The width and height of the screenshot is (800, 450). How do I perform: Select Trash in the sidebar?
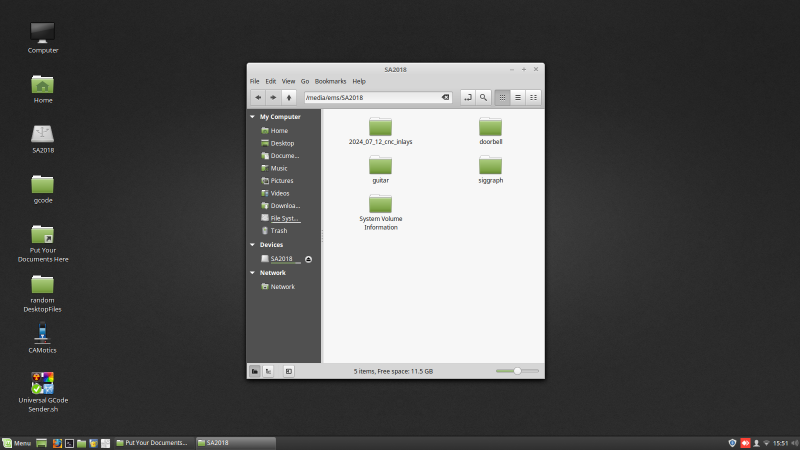(279, 231)
